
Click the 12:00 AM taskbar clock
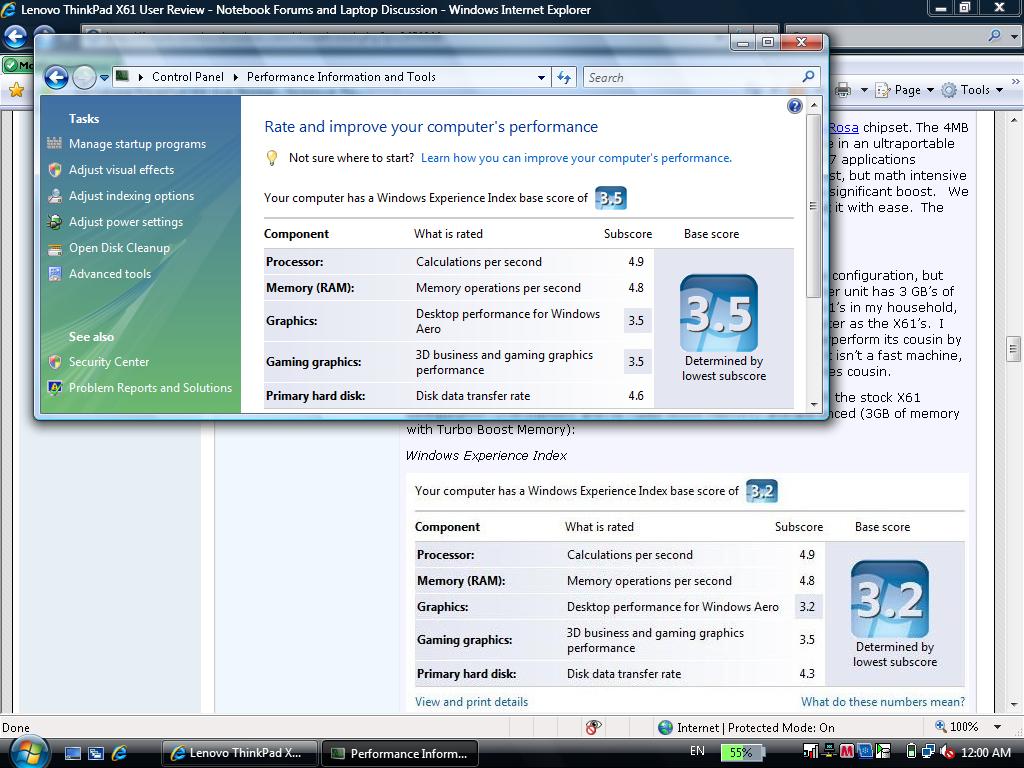(986, 752)
